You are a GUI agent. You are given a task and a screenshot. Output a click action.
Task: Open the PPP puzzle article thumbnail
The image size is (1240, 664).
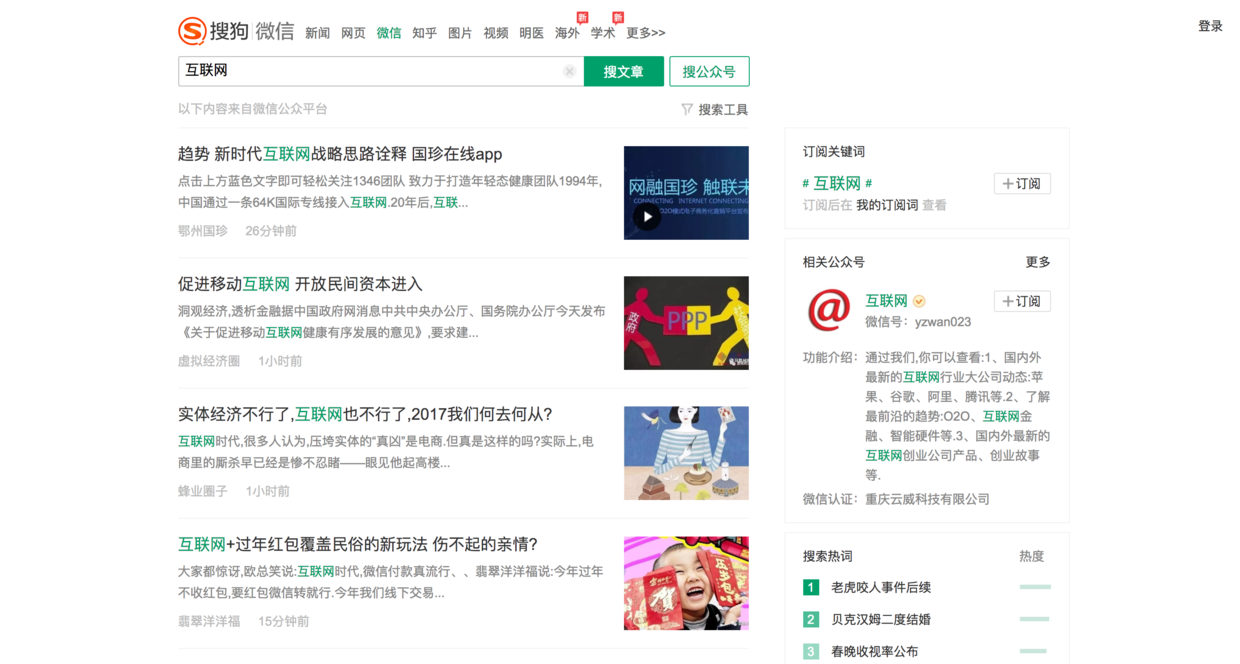point(686,323)
